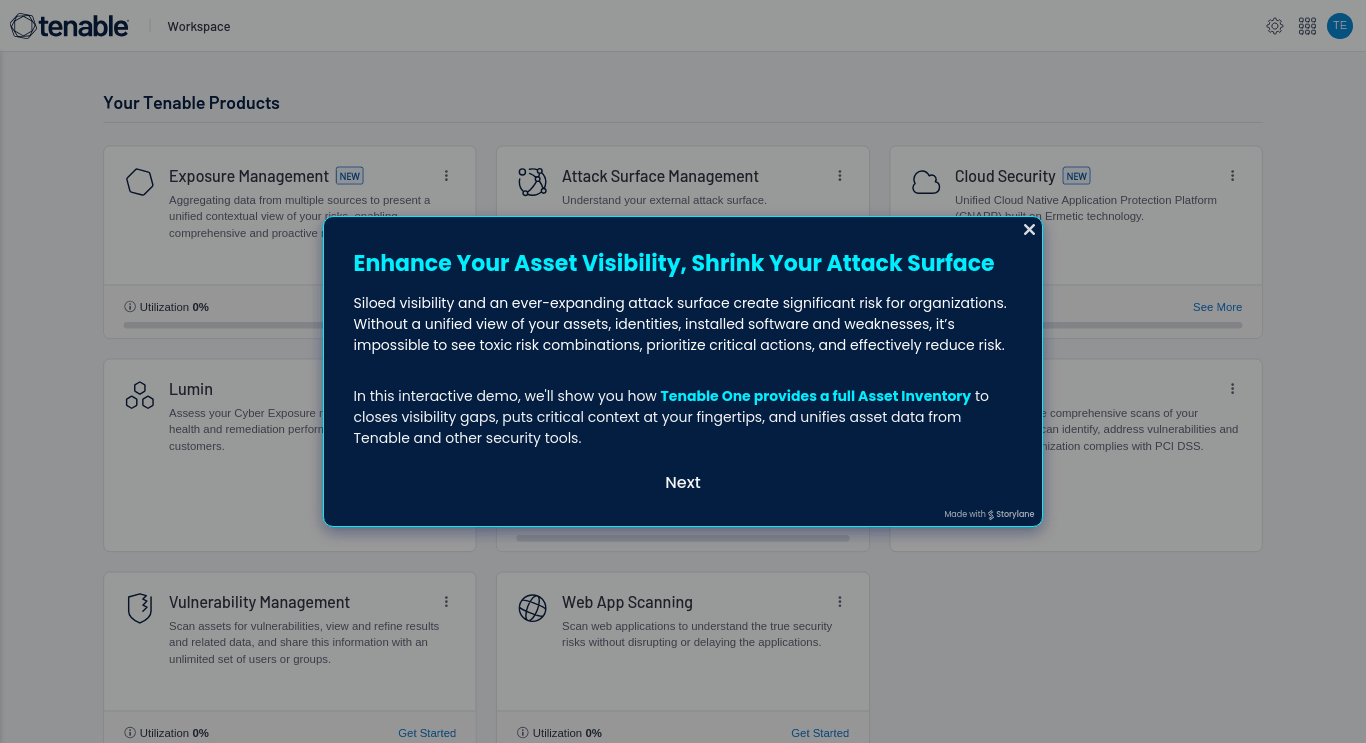Click the Tenable logo
This screenshot has height=743, width=1366.
point(69,25)
